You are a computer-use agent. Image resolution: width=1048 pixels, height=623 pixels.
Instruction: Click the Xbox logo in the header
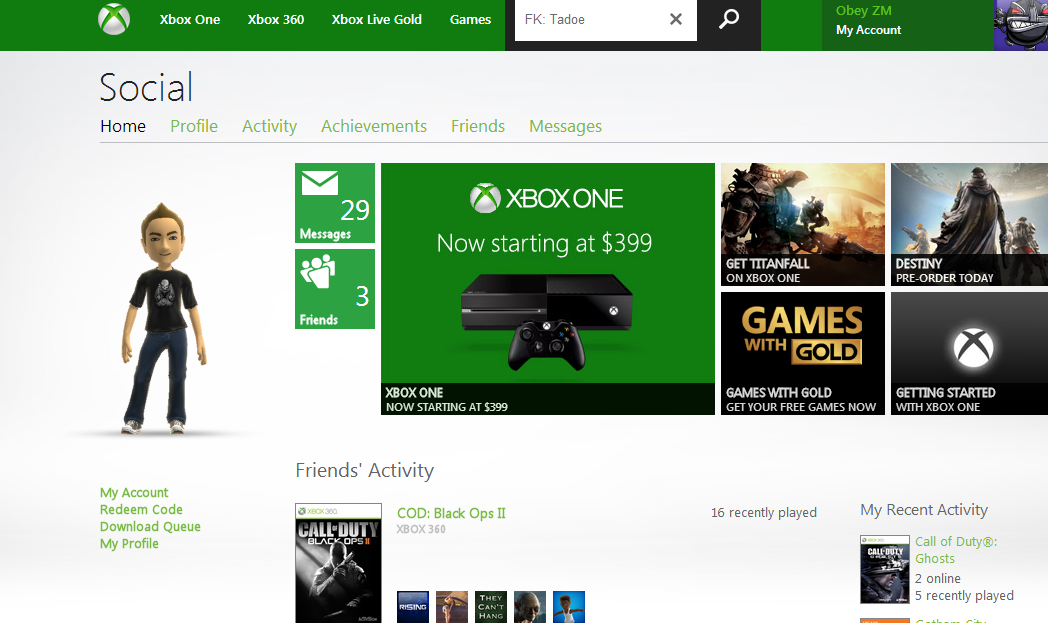coord(114,19)
